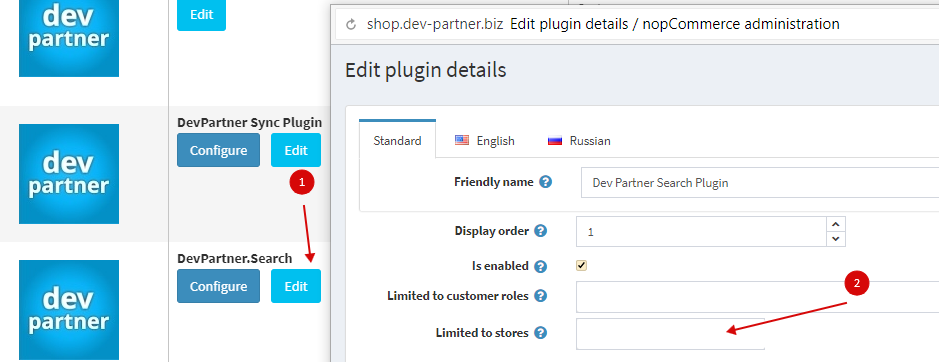This screenshot has width=939, height=362.
Task: Click the DevPartner.Search plugin logo thumbnail
Action: click(69, 310)
